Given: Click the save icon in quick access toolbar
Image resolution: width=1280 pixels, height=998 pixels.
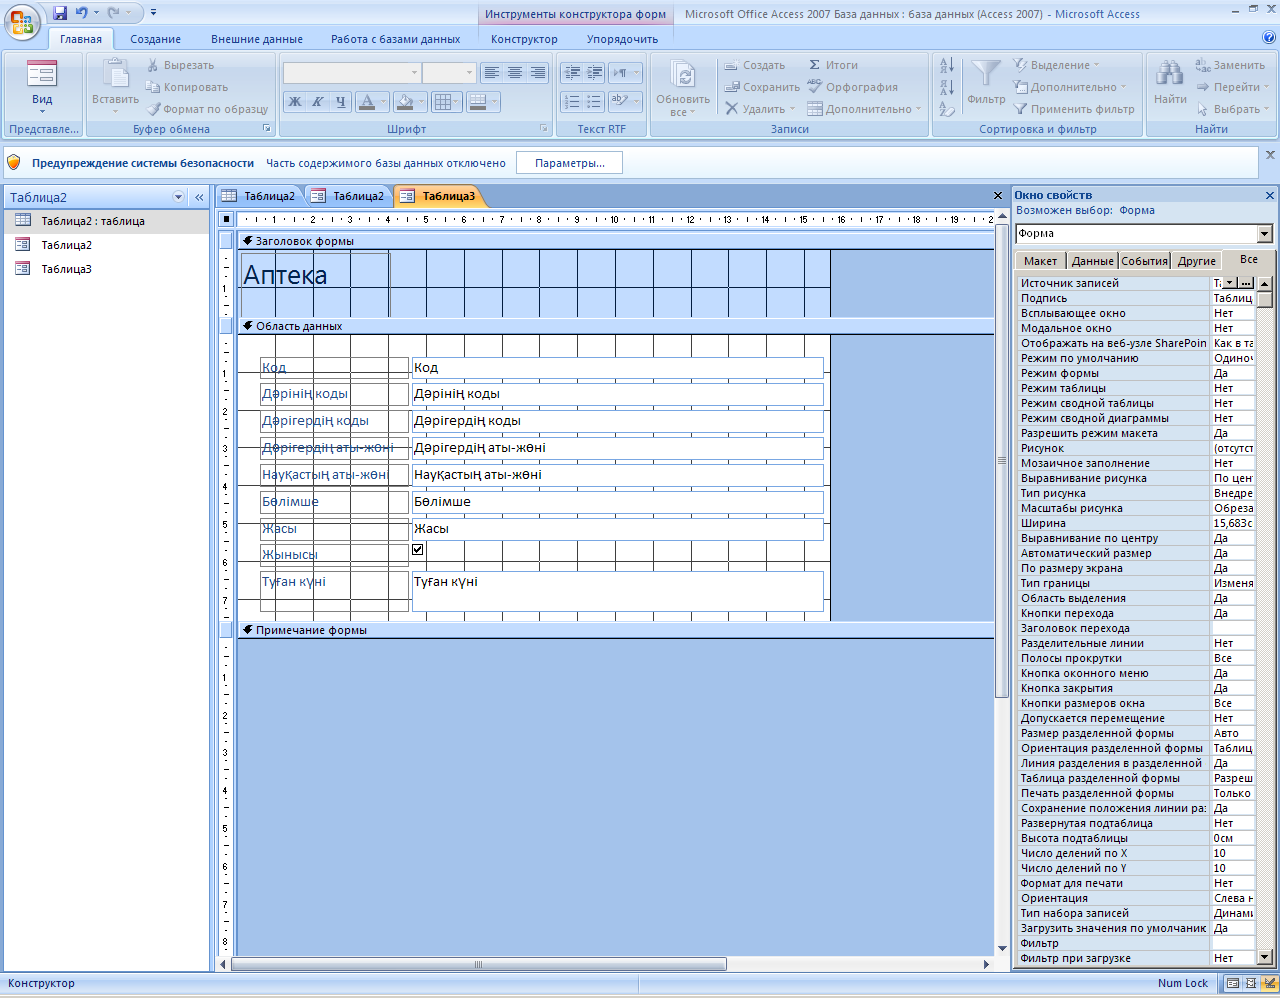Looking at the screenshot, I should coord(60,13).
